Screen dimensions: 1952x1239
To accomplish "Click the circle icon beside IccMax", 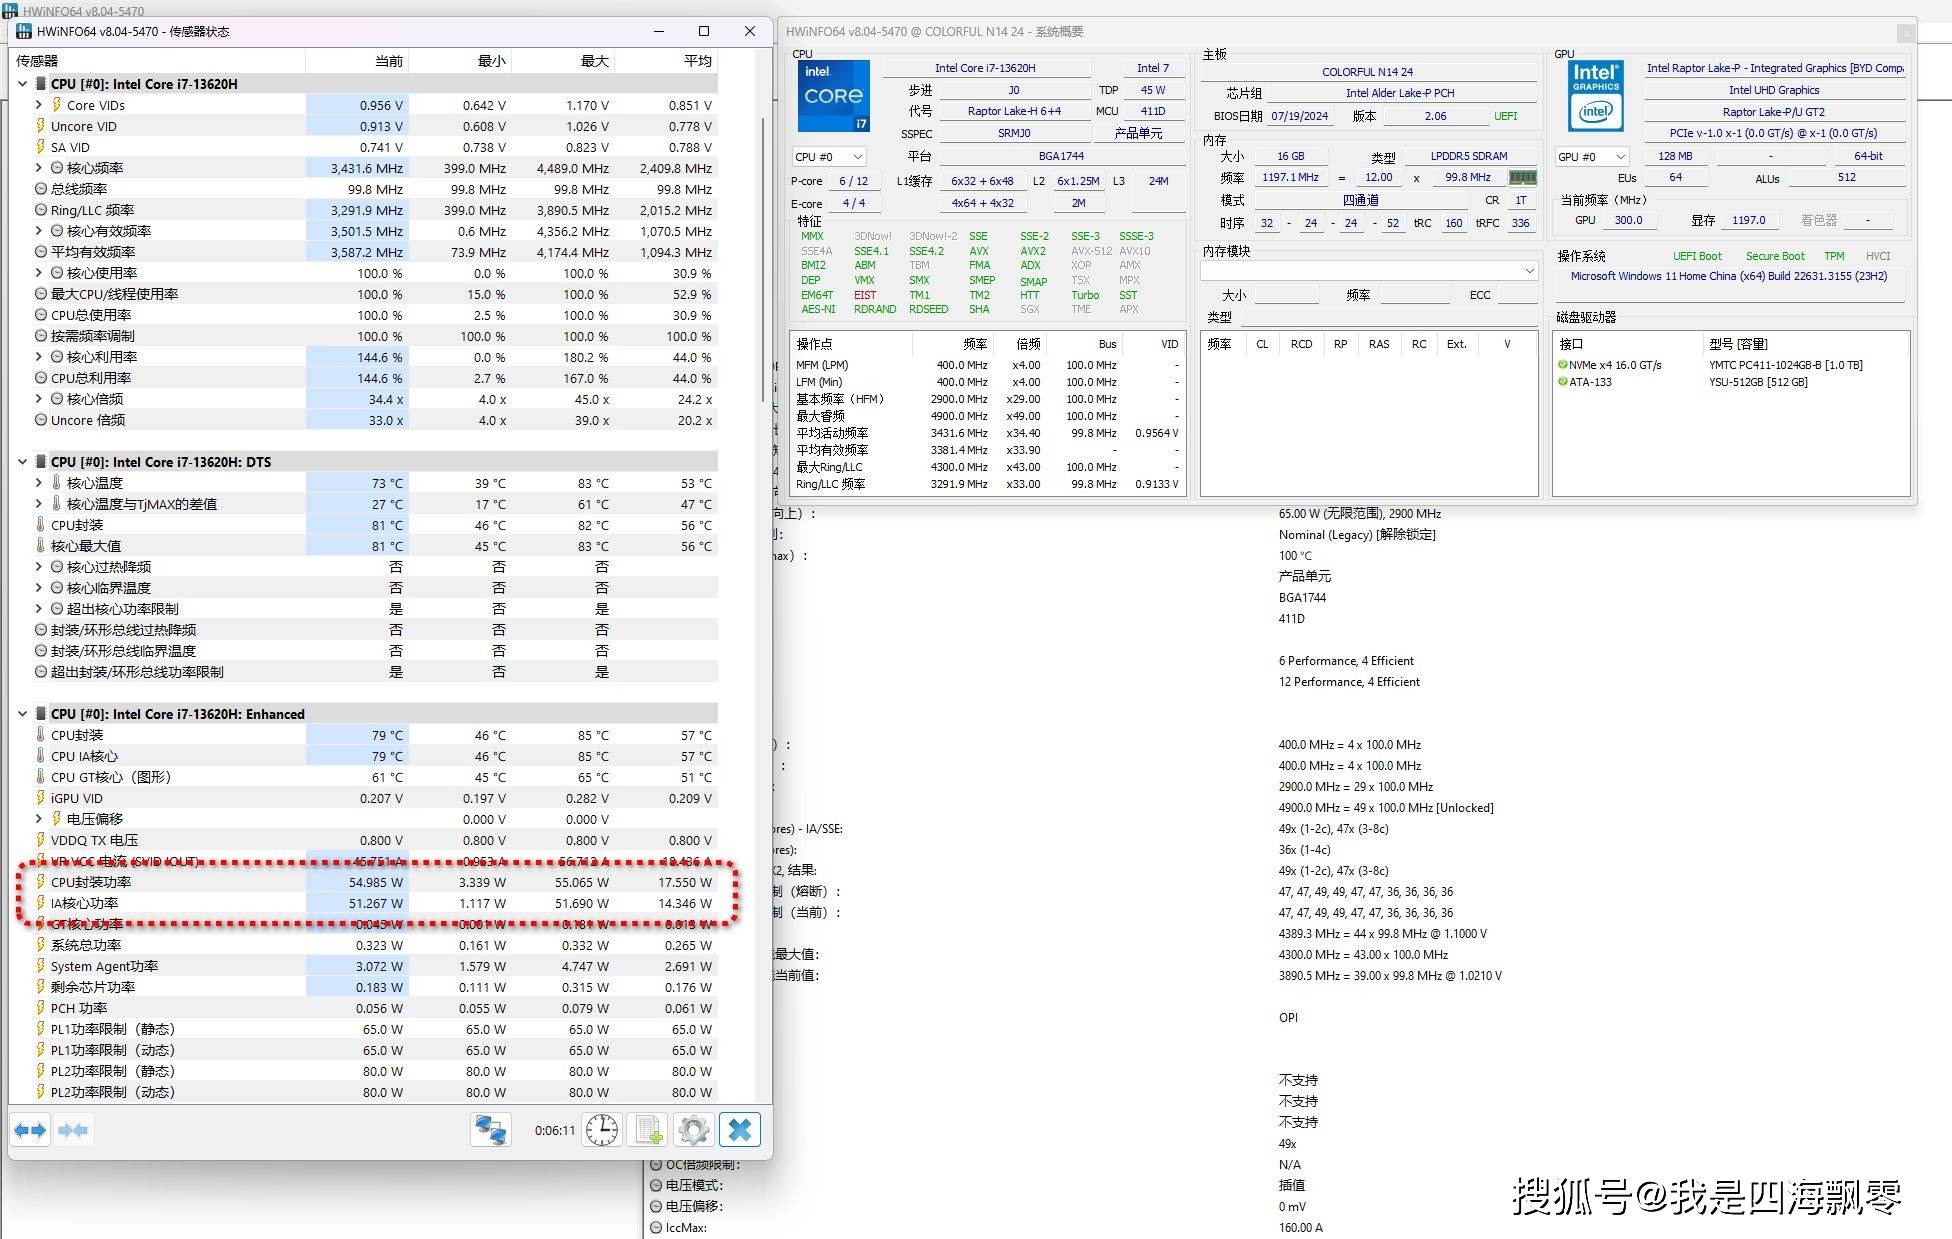I will point(656,1227).
